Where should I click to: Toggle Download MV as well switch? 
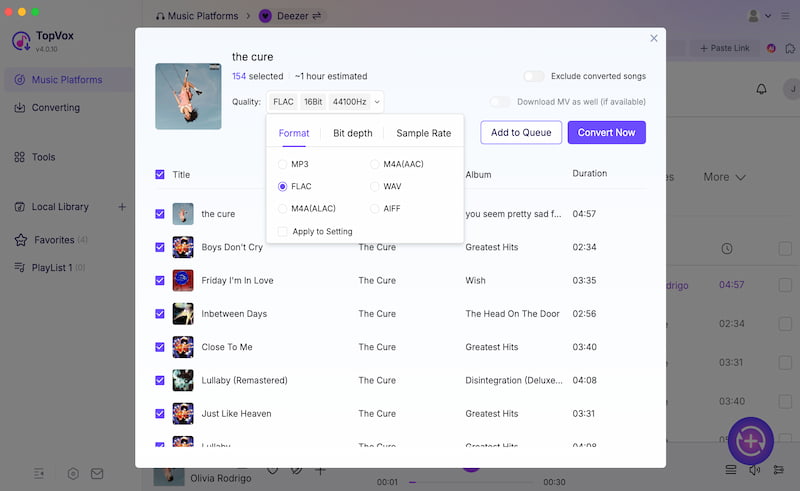point(499,102)
